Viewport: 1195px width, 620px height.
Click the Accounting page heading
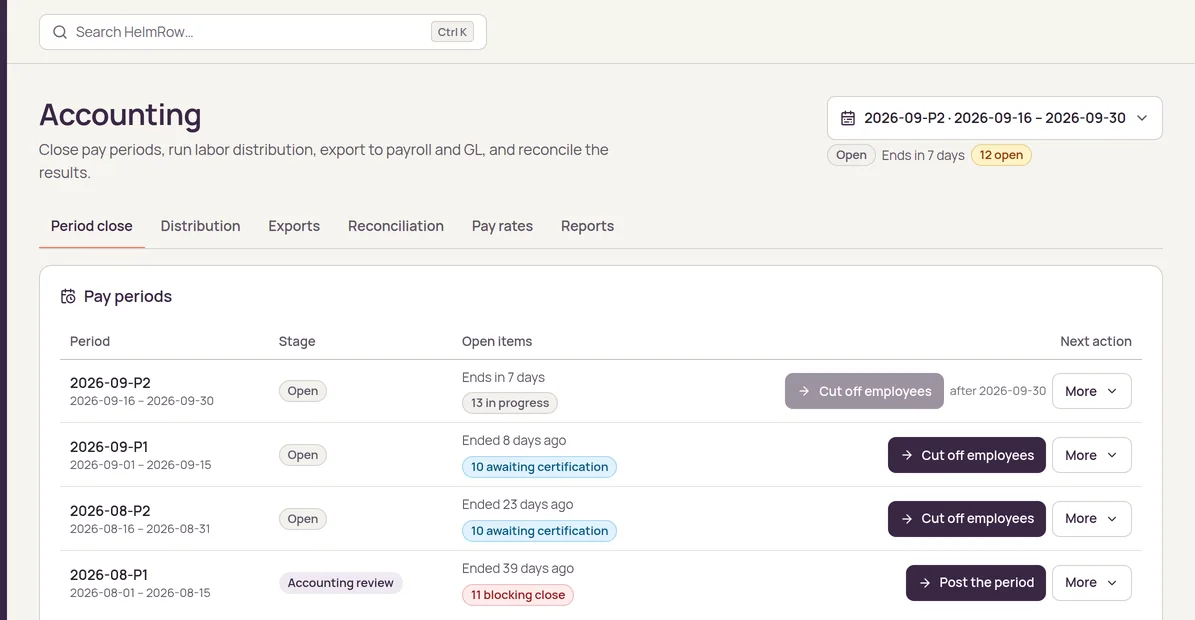click(120, 115)
